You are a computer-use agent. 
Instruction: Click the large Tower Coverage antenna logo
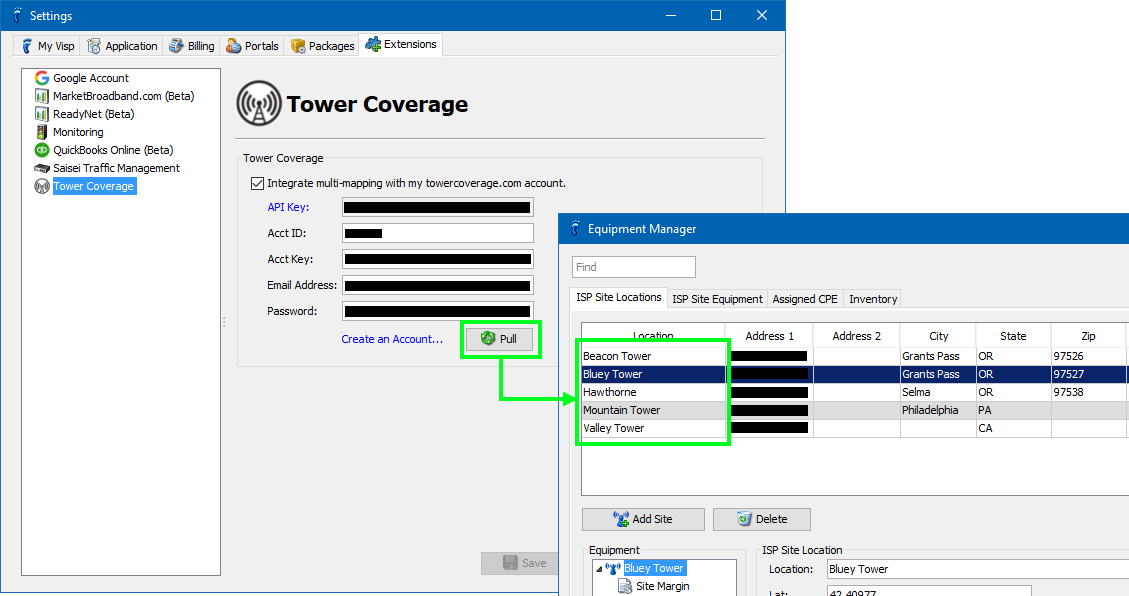coord(258,104)
